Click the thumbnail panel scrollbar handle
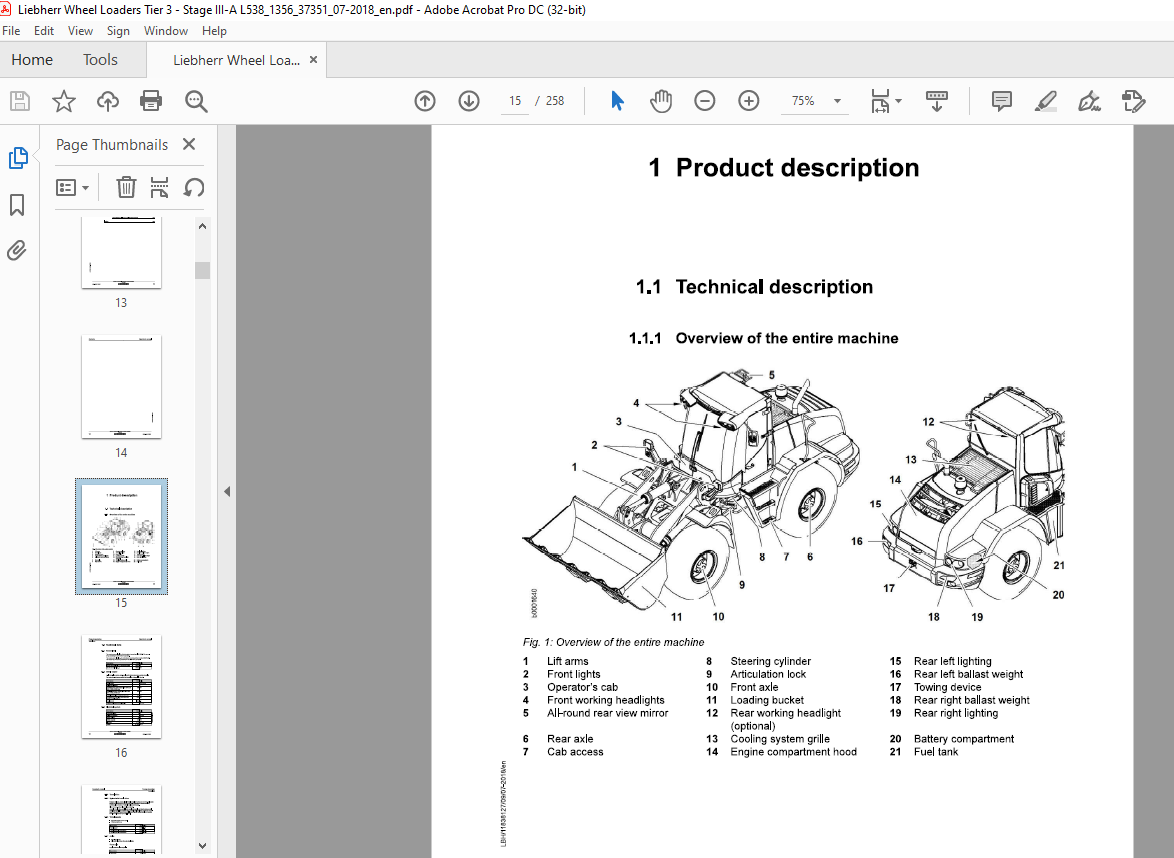The height and width of the screenshot is (858, 1174). click(x=202, y=270)
